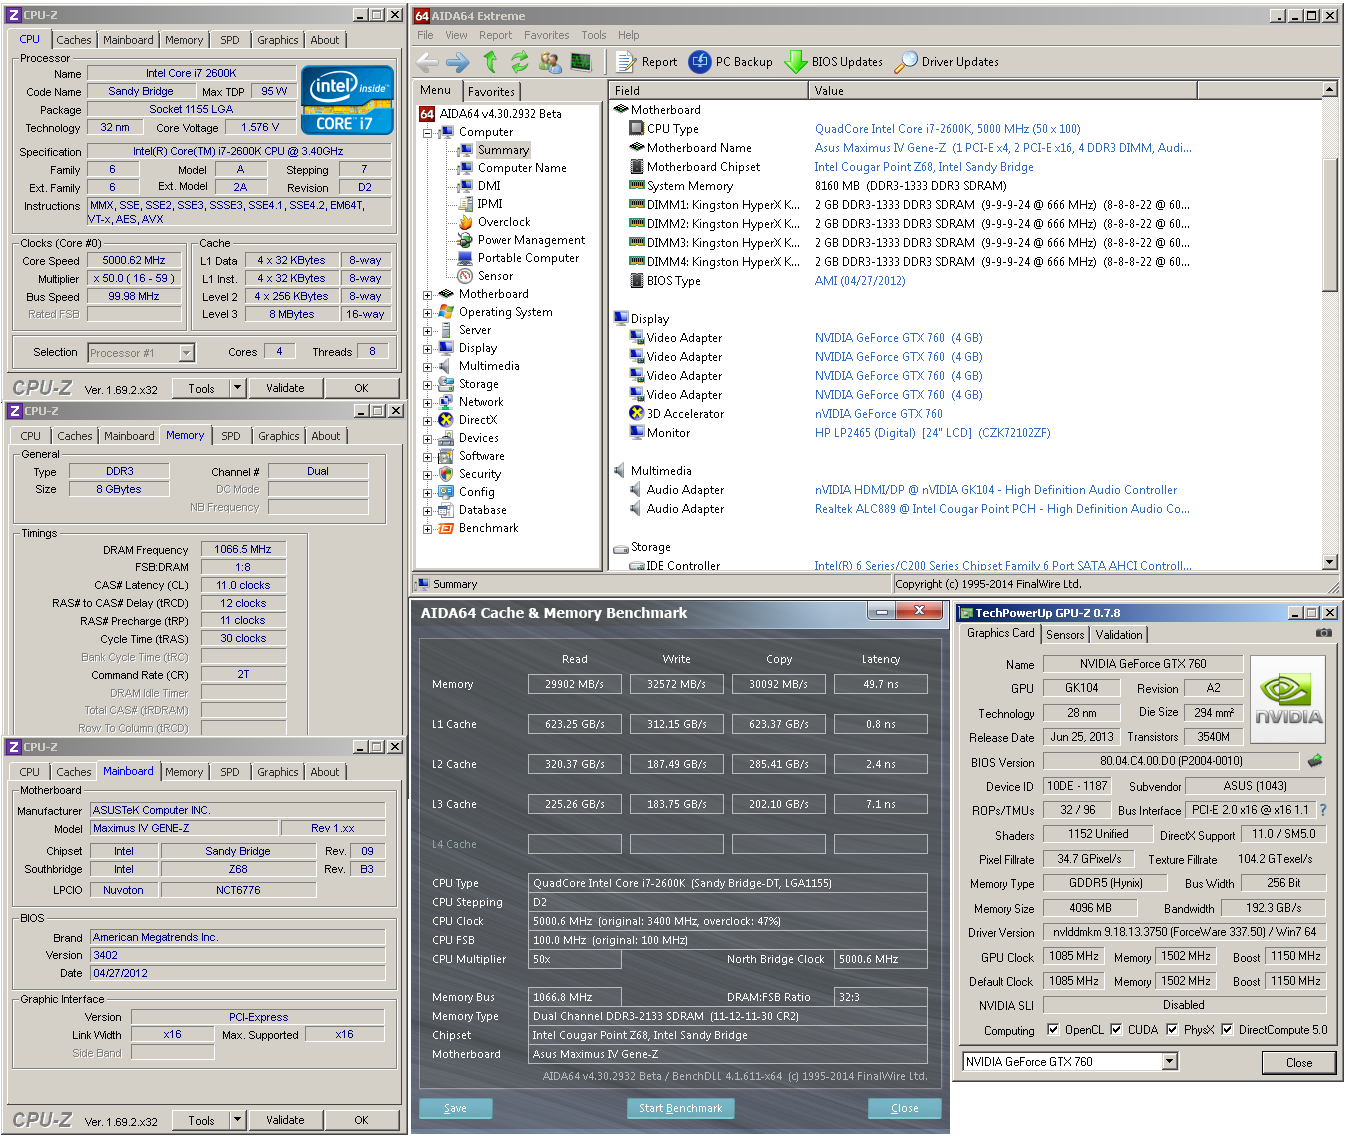Select Portable Computer in AIDA64 tree

[x=528, y=258]
